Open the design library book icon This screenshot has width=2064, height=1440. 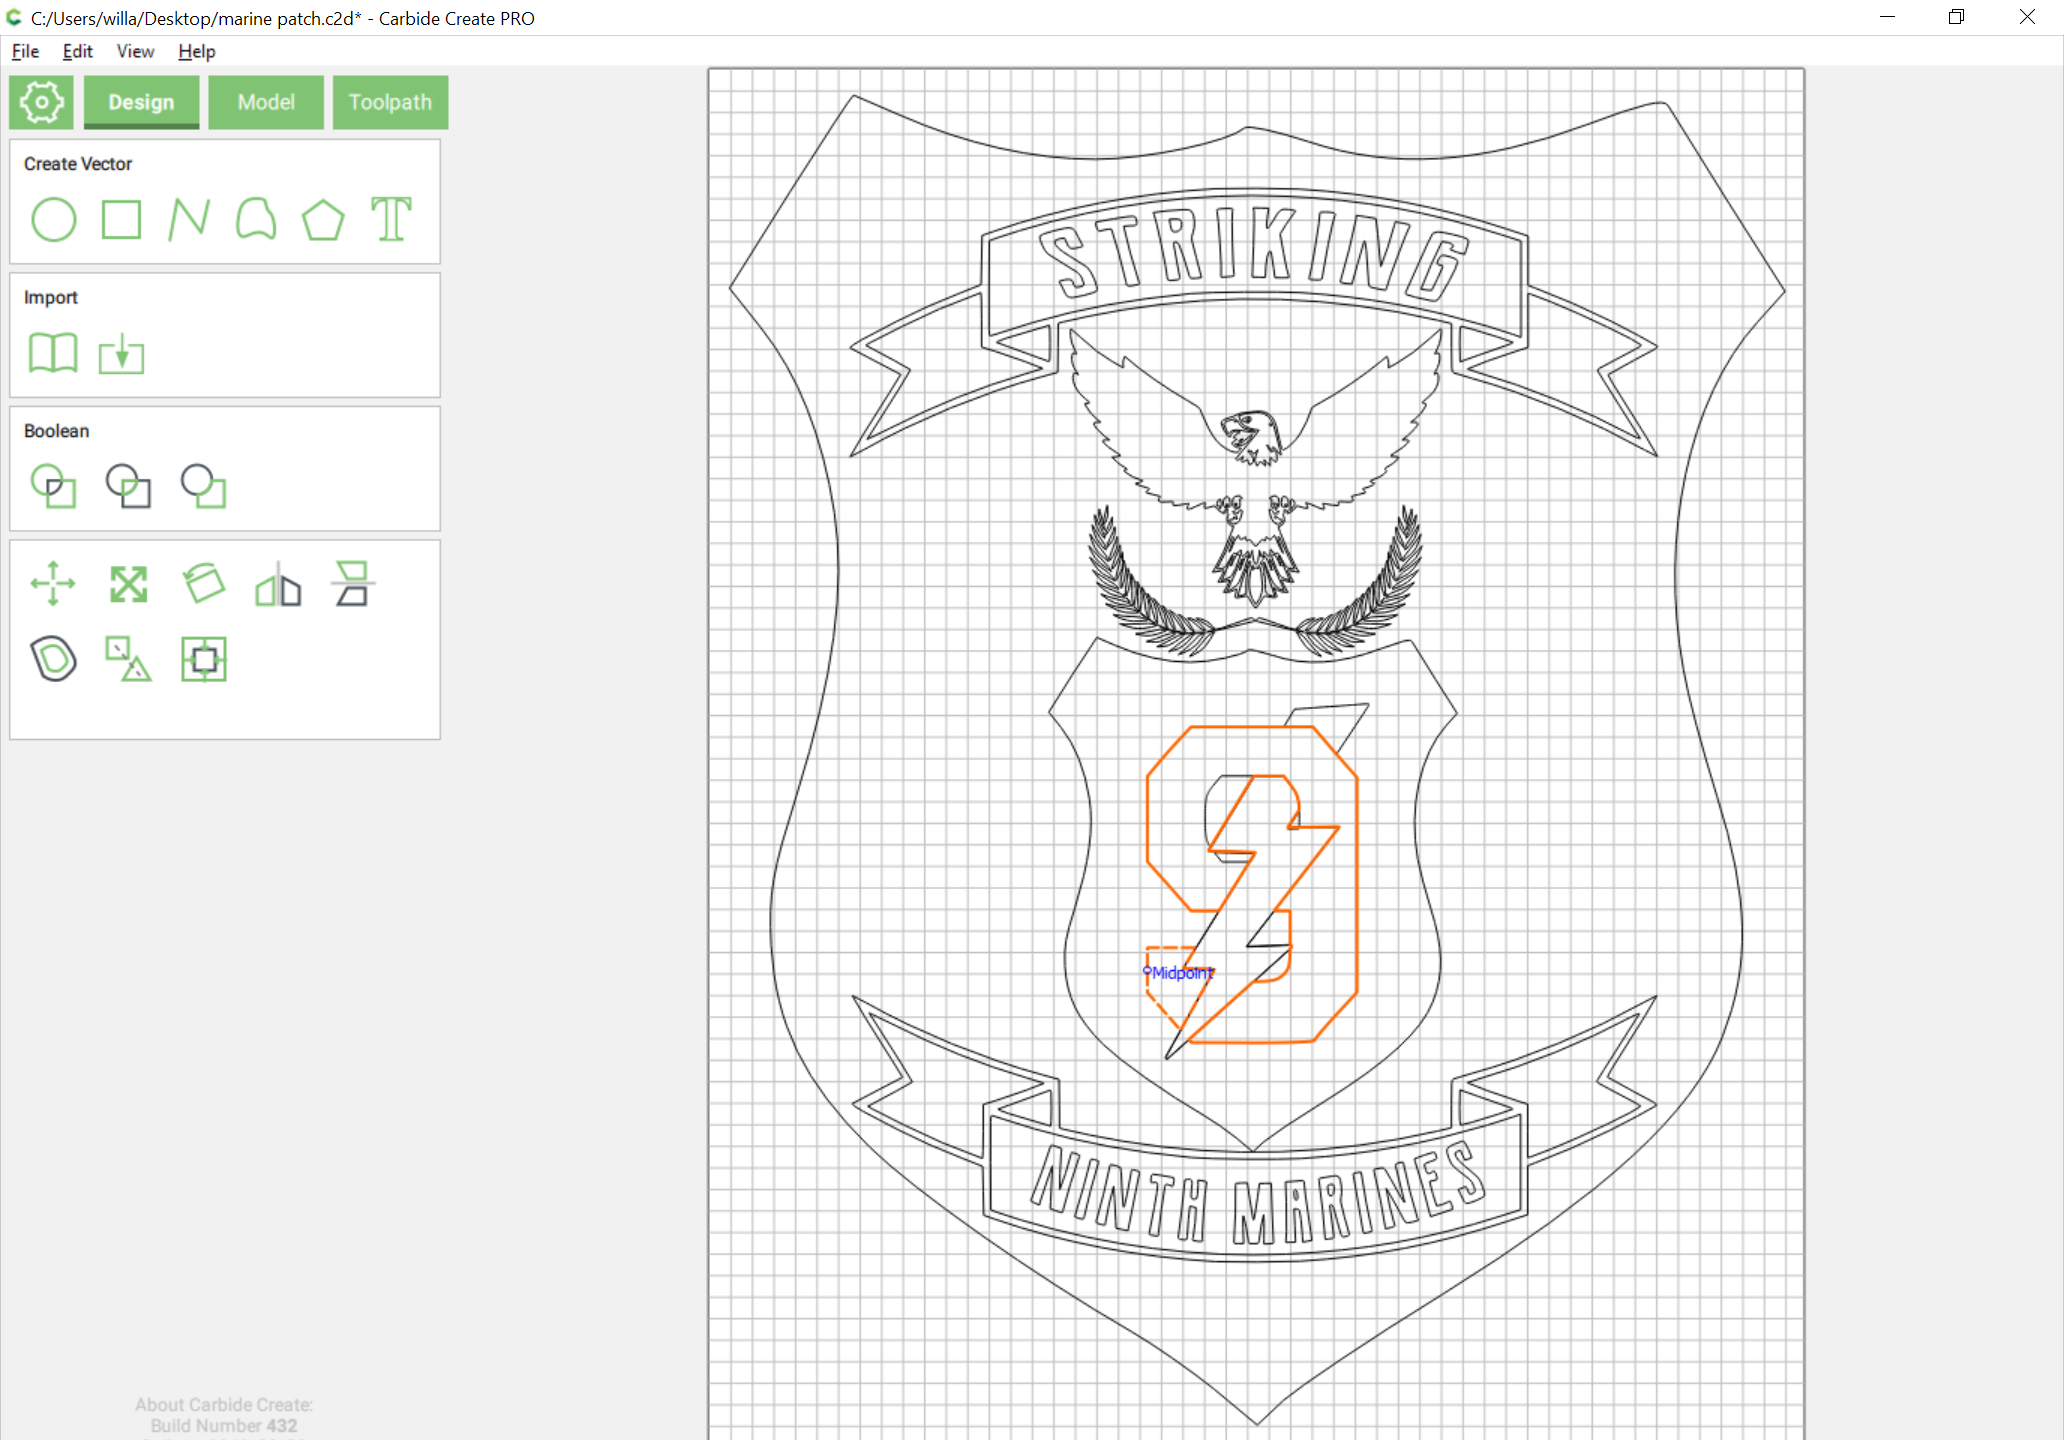pos(53,354)
